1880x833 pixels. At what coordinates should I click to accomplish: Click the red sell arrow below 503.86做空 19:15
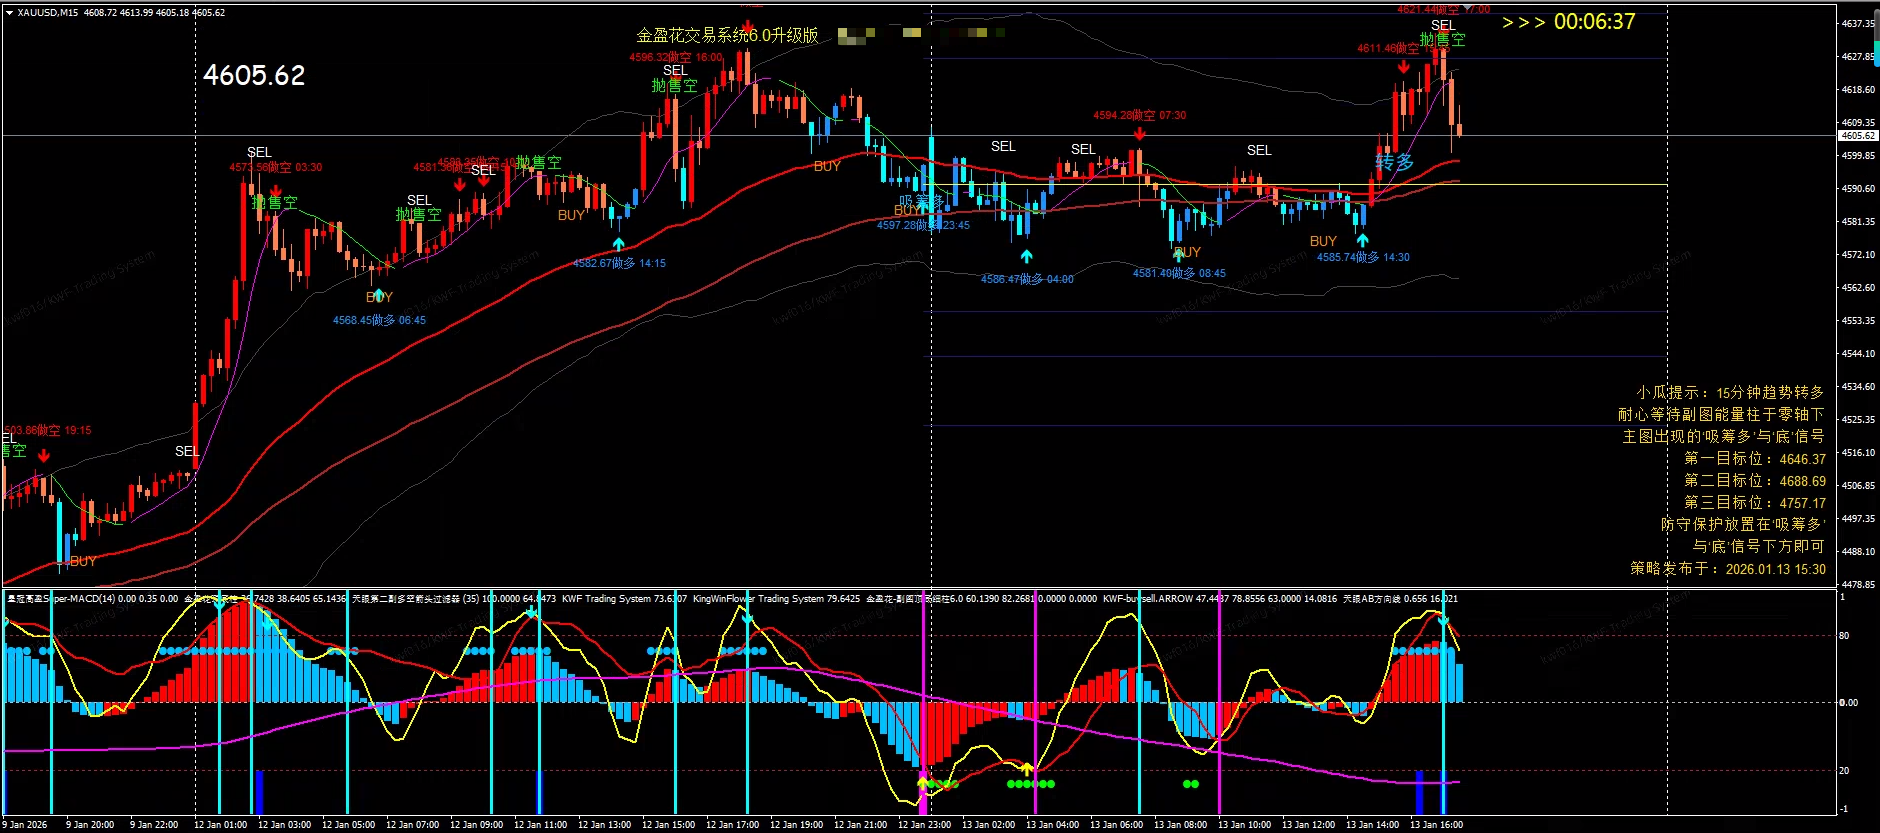[x=44, y=456]
